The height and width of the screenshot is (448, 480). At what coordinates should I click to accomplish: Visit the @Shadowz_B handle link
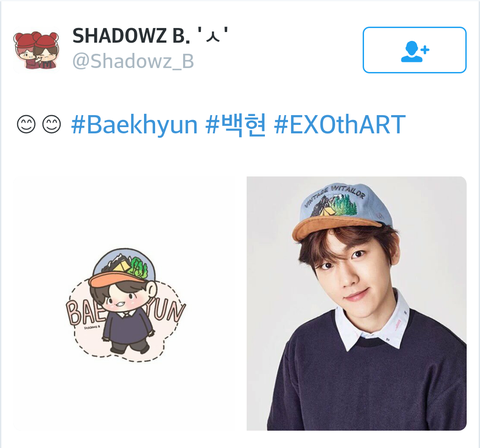[x=133, y=61]
